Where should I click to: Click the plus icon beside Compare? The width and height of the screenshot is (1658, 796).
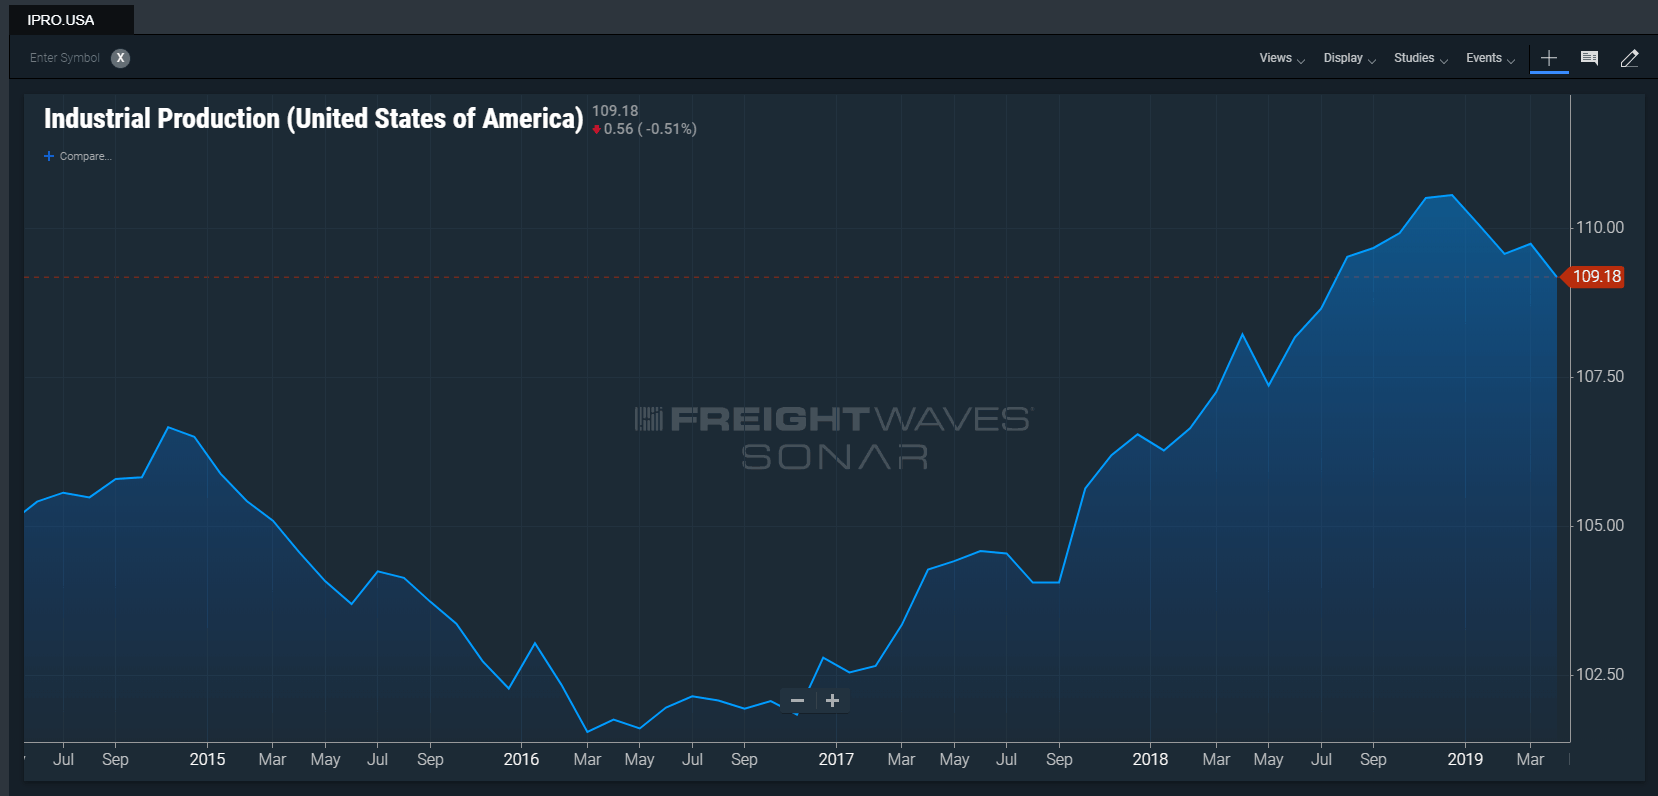pos(49,156)
